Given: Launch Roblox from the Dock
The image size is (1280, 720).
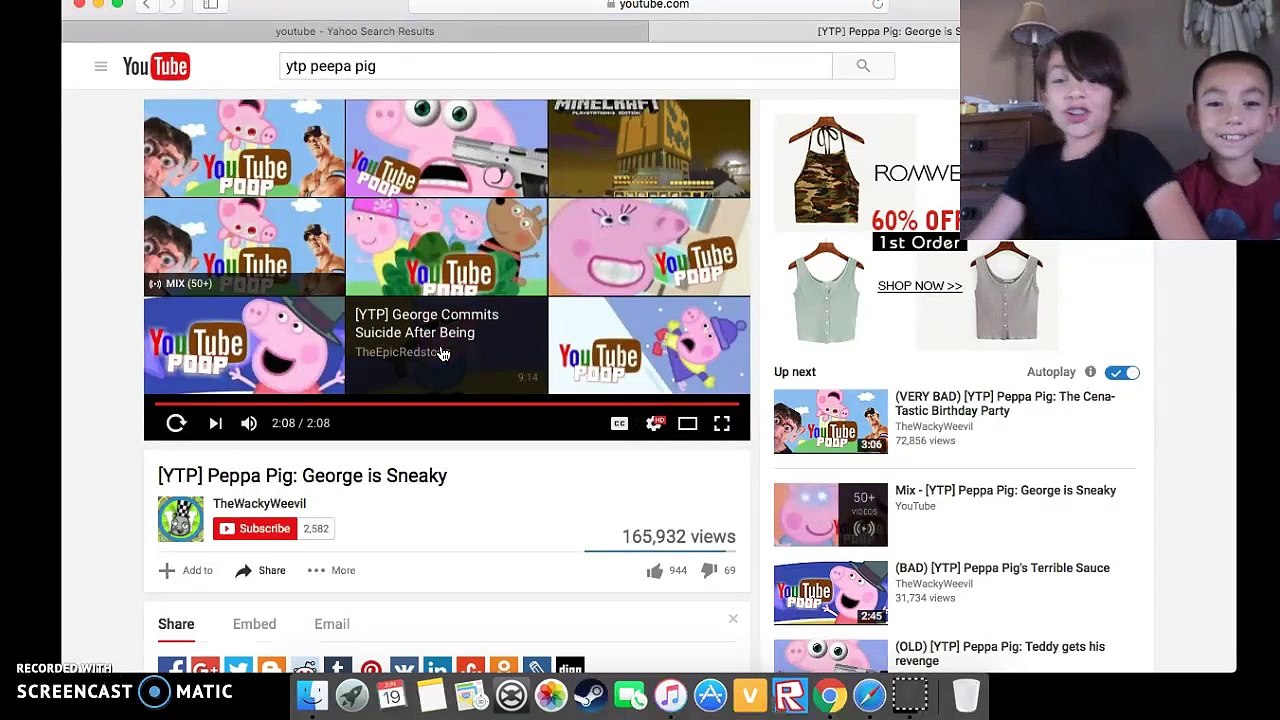Looking at the screenshot, I should pyautogui.click(x=790, y=694).
